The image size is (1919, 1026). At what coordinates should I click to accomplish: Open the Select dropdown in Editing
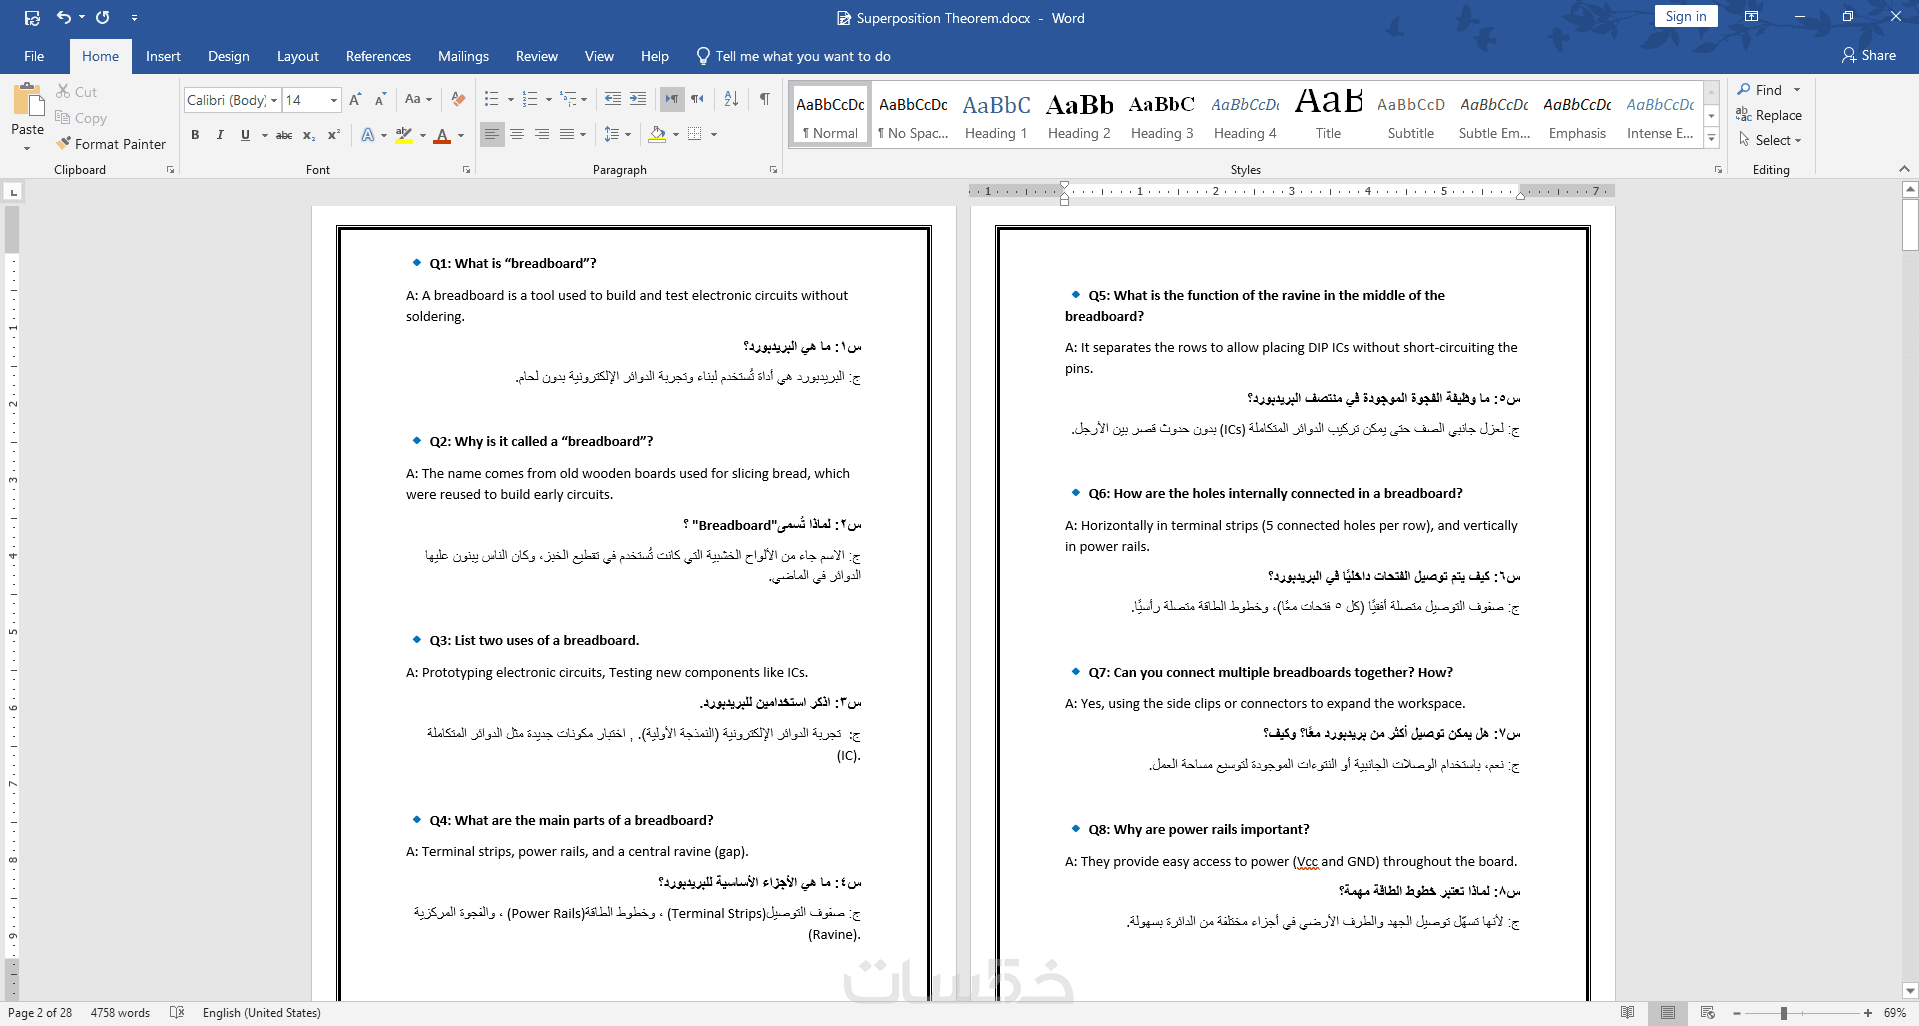(x=1769, y=140)
